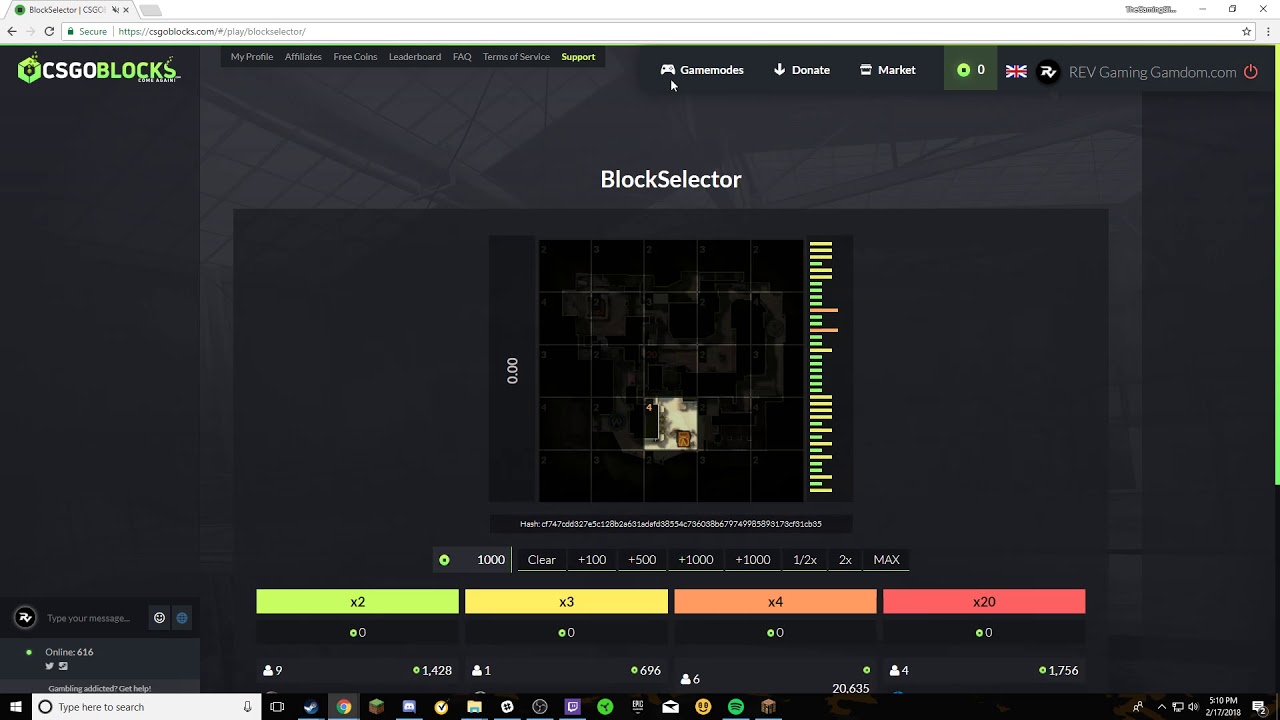Image resolution: width=1280 pixels, height=720 pixels.
Task: Open the Donate page
Action: (x=802, y=70)
